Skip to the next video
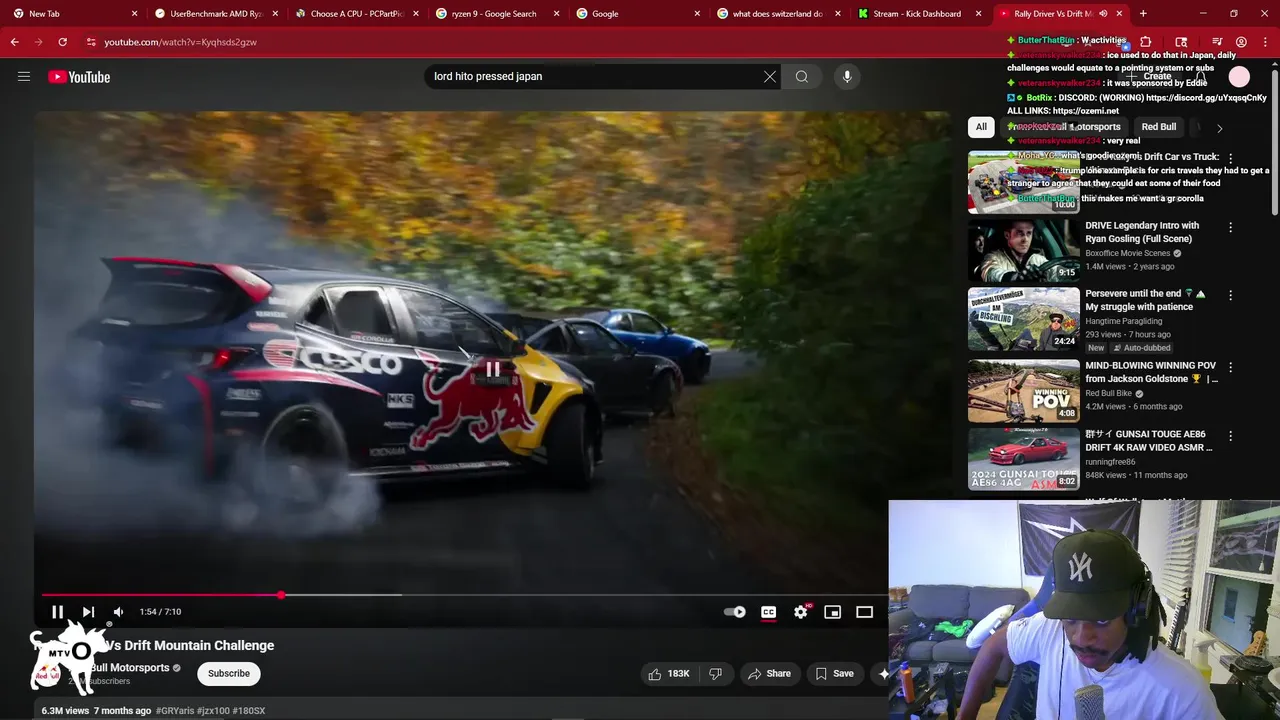 [x=88, y=612]
